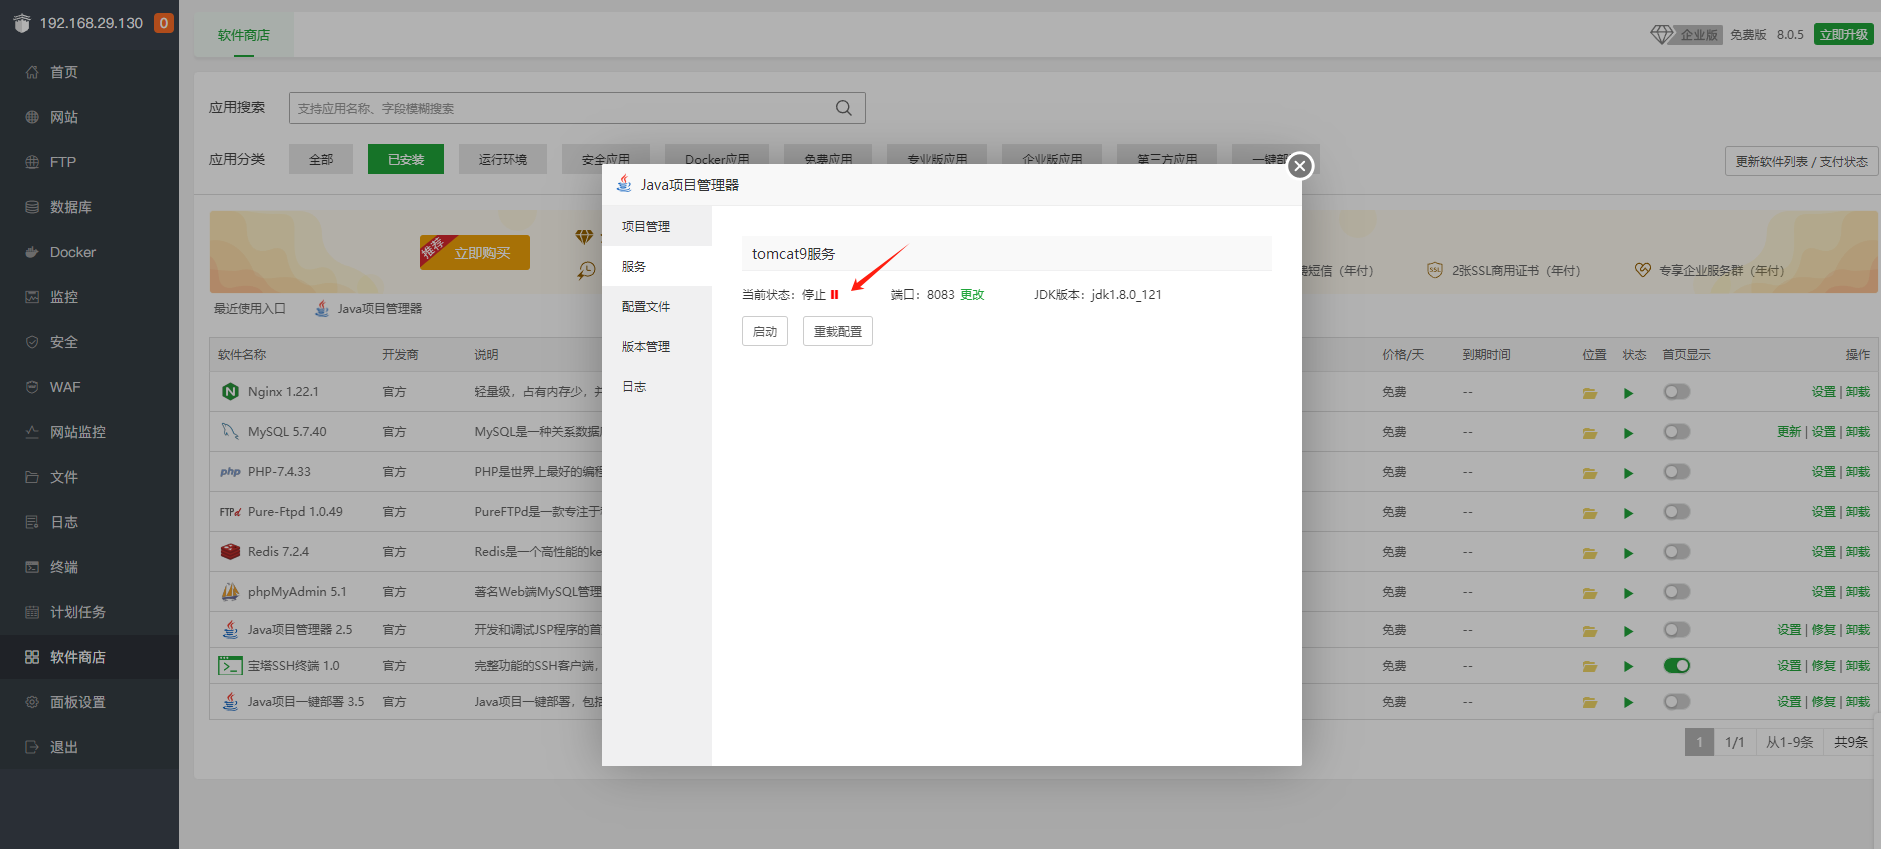The image size is (1881, 849).
Task: Toggle 首页显示 for phpMyAdmin 5.1
Action: coord(1677,592)
